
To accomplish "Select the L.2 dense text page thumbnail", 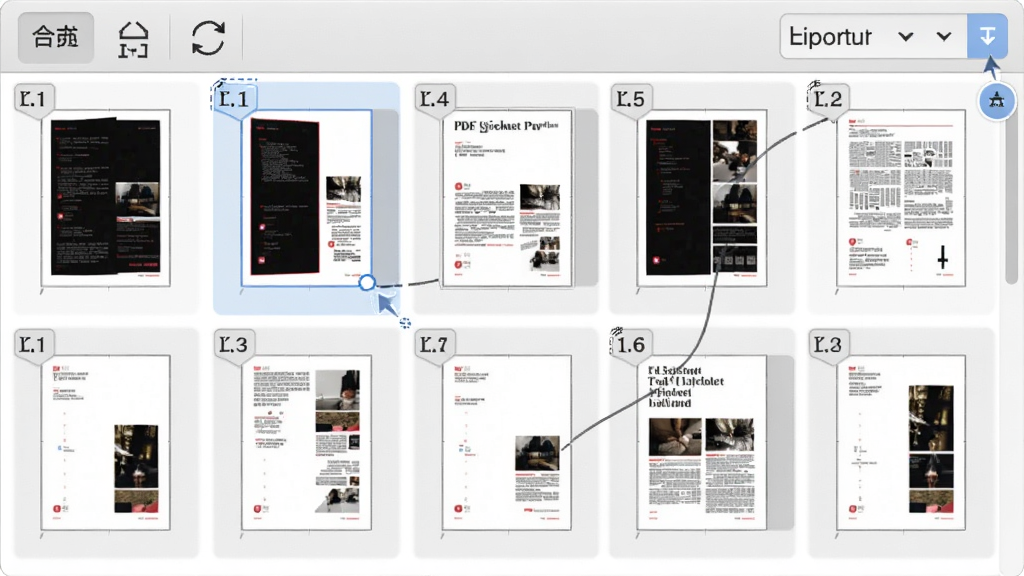I will click(x=901, y=198).
